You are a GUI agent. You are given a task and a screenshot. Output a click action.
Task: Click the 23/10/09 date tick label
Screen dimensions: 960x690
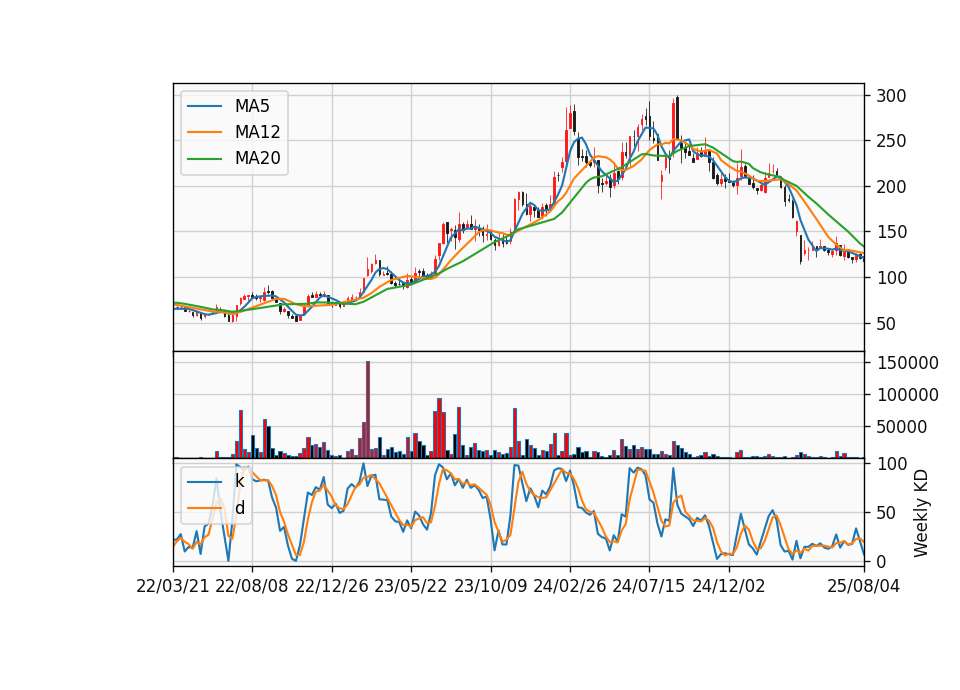490,586
